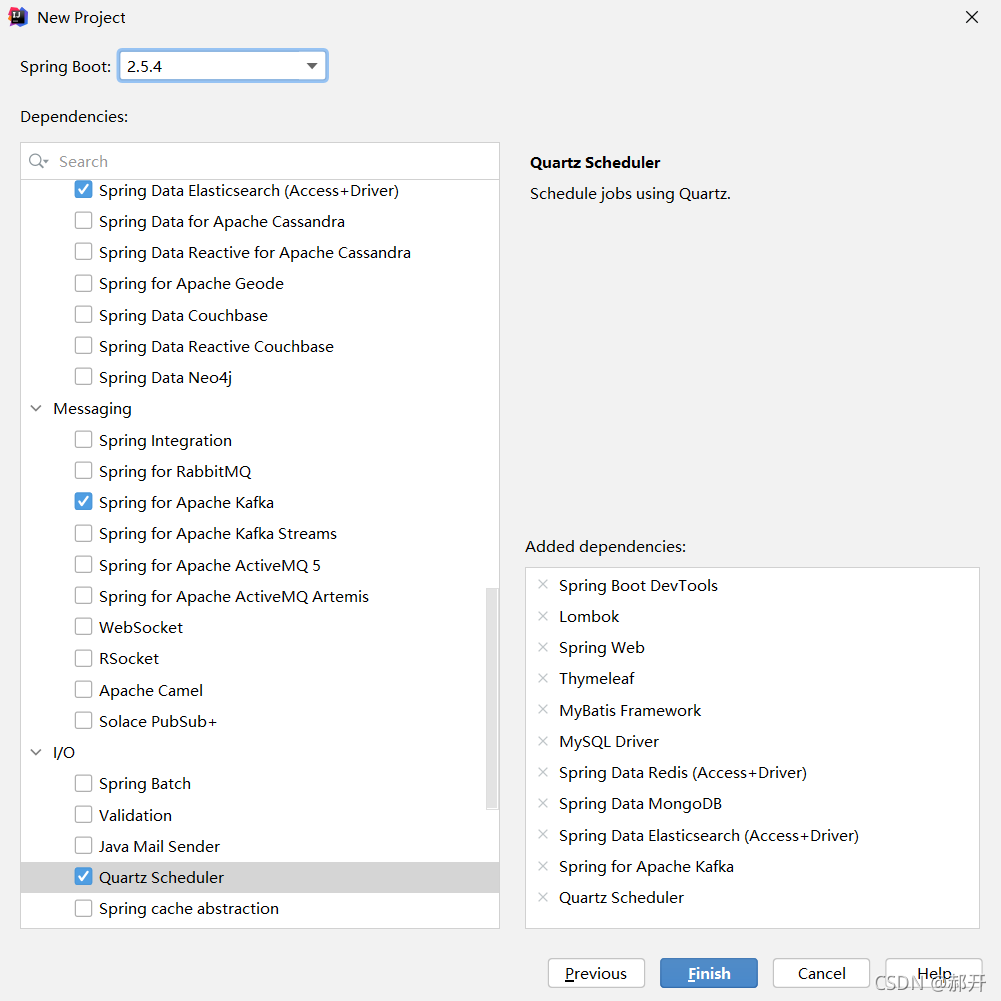The height and width of the screenshot is (1001, 1001).
Task: Click the IntelliJ IDEA logo in title bar
Action: pos(18,17)
